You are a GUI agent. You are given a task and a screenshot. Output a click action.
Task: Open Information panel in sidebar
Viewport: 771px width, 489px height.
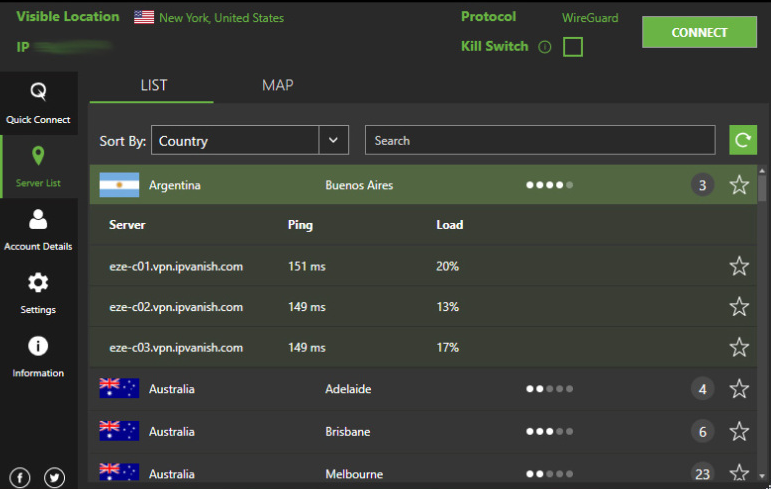pos(38,355)
